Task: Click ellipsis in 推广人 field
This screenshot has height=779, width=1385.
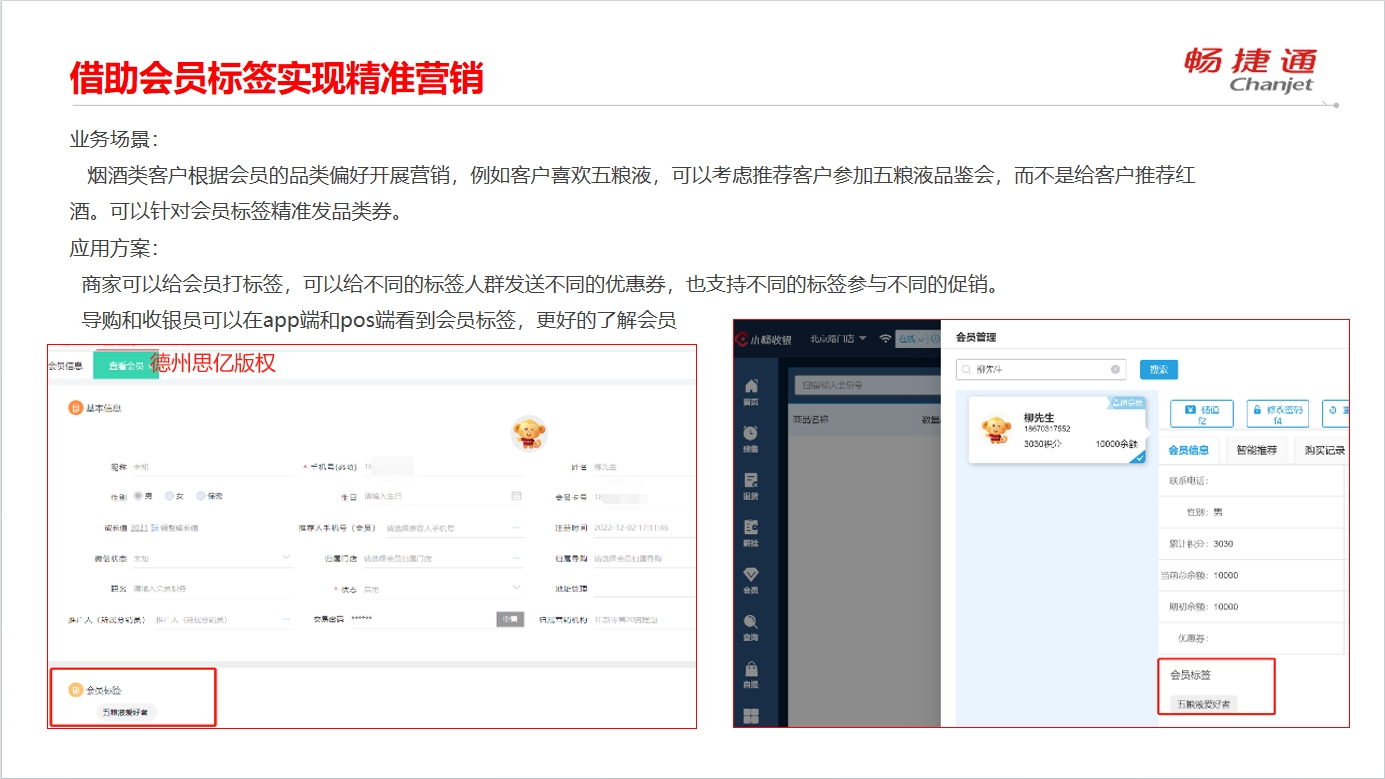Action: (x=286, y=620)
